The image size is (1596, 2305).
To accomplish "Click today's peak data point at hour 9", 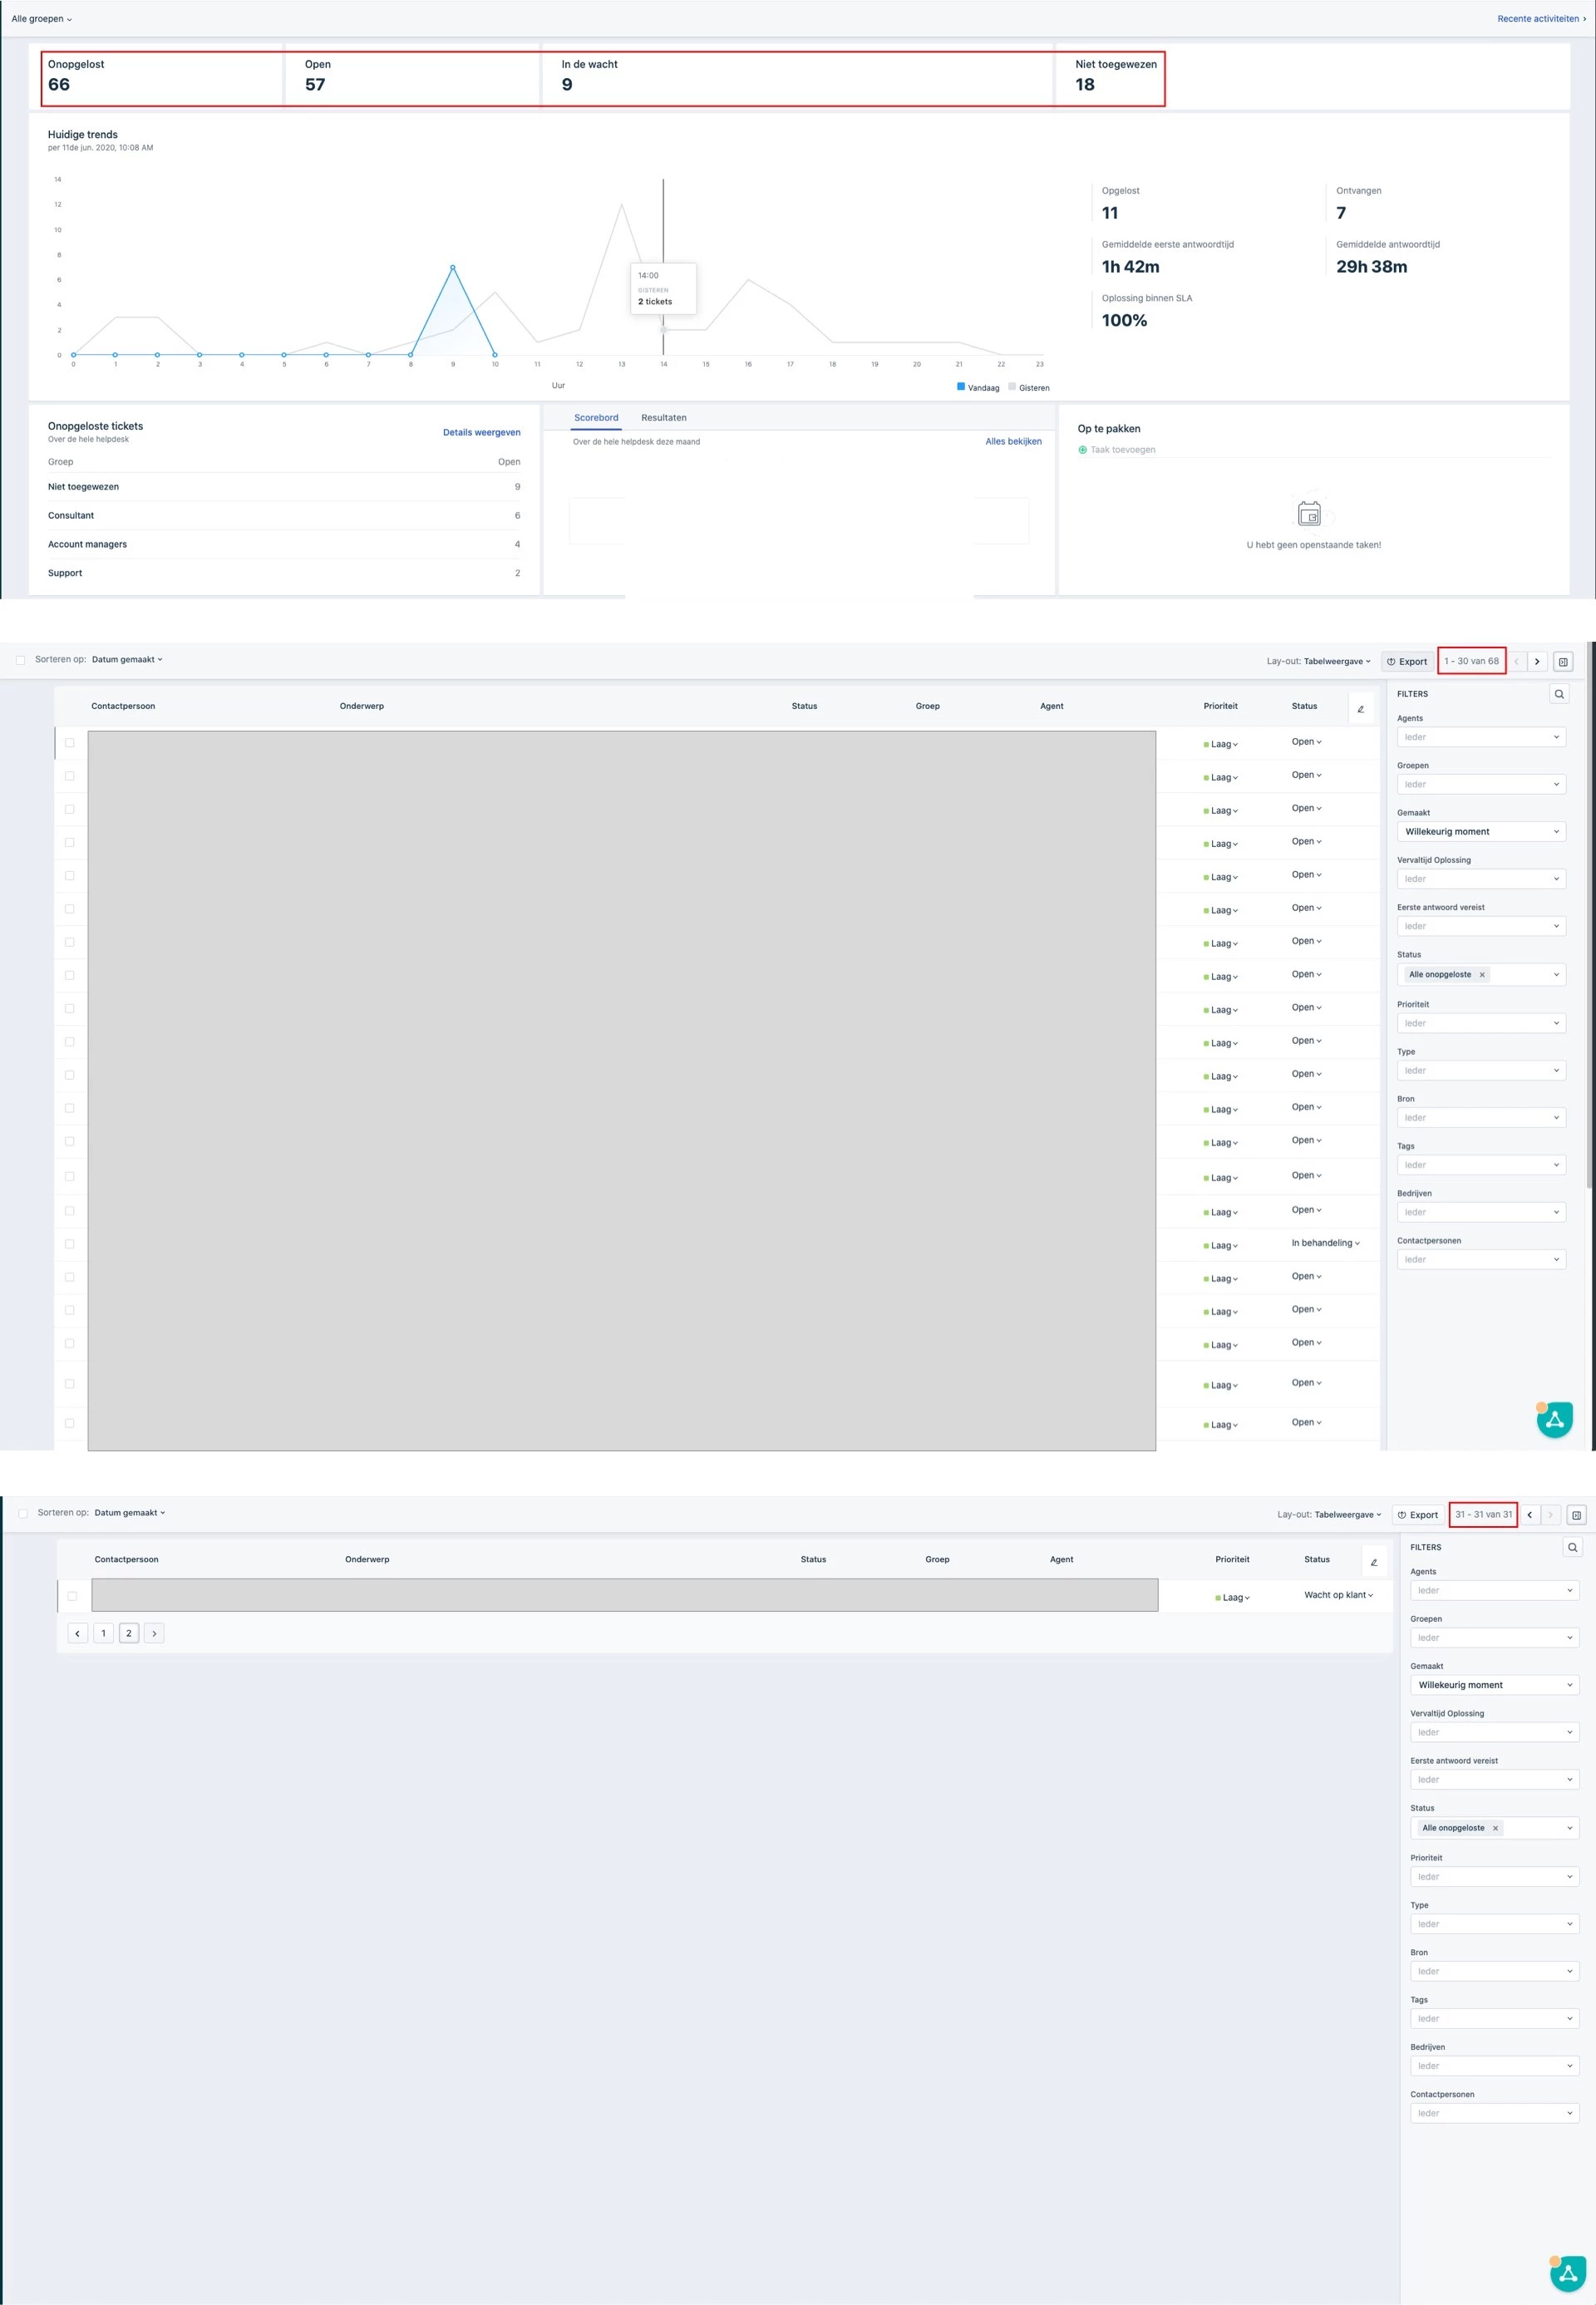I will (453, 267).
